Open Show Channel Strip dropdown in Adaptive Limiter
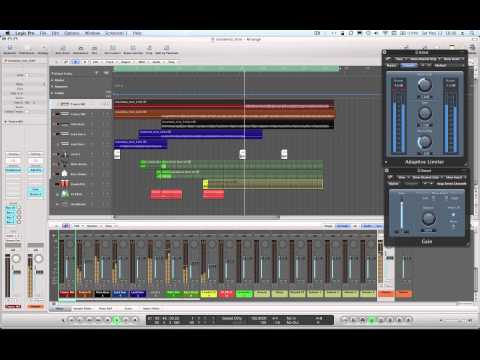480x360 pixels. pos(424,59)
